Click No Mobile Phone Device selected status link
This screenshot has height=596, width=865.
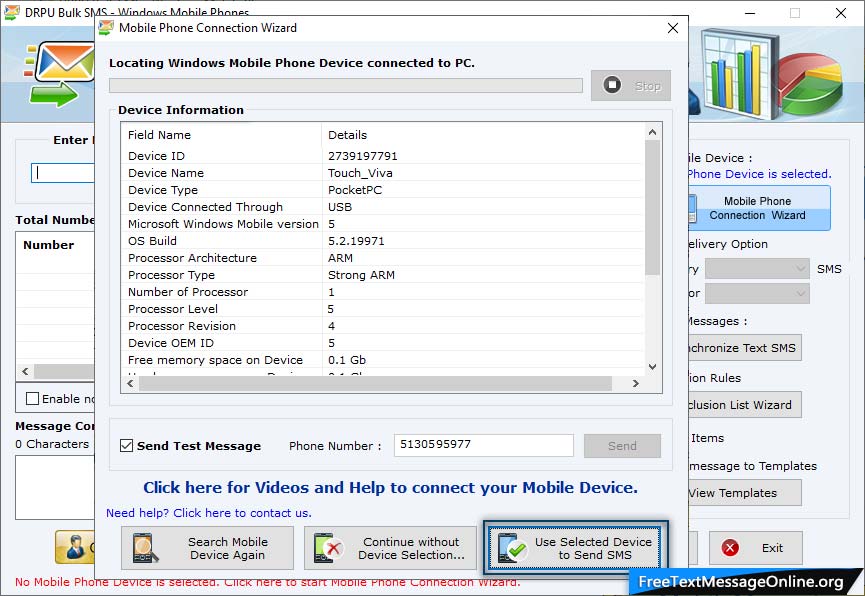point(268,583)
